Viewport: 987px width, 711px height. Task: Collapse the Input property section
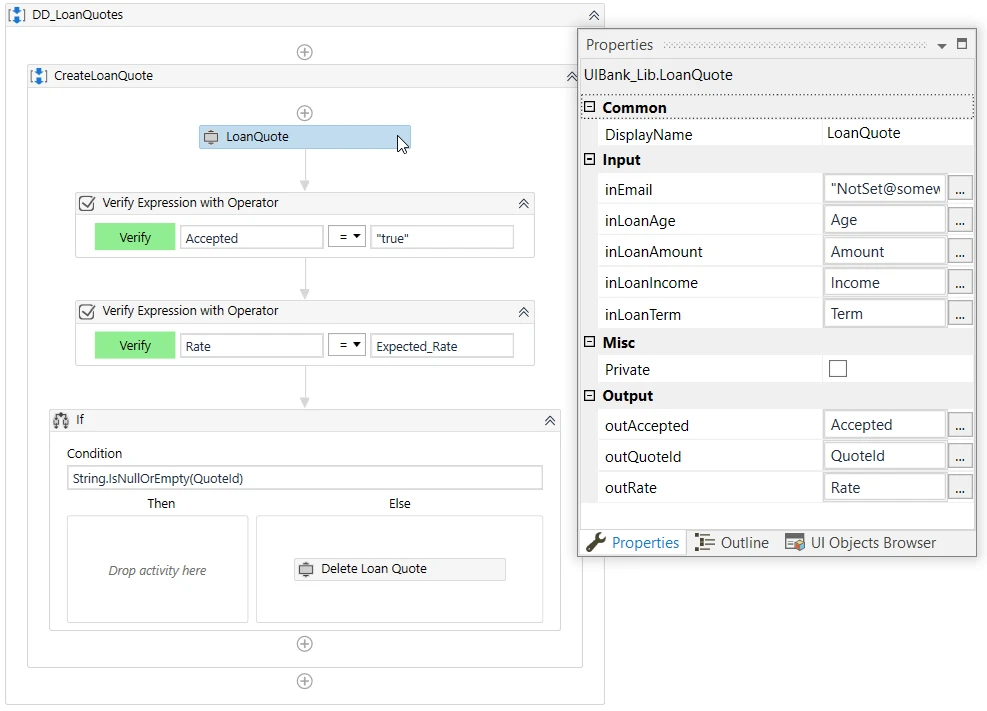(589, 159)
